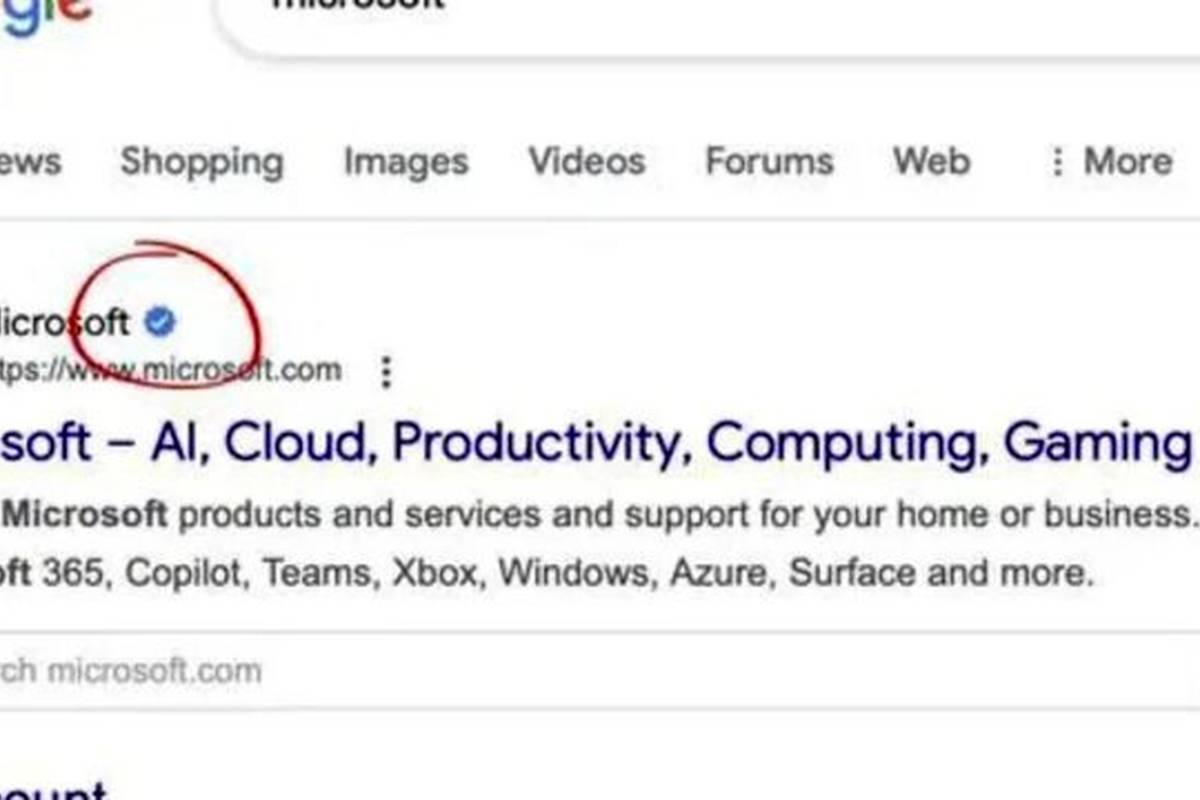Click the https://www.microsoft.com URL
This screenshot has height=800, width=1200.
(x=170, y=370)
